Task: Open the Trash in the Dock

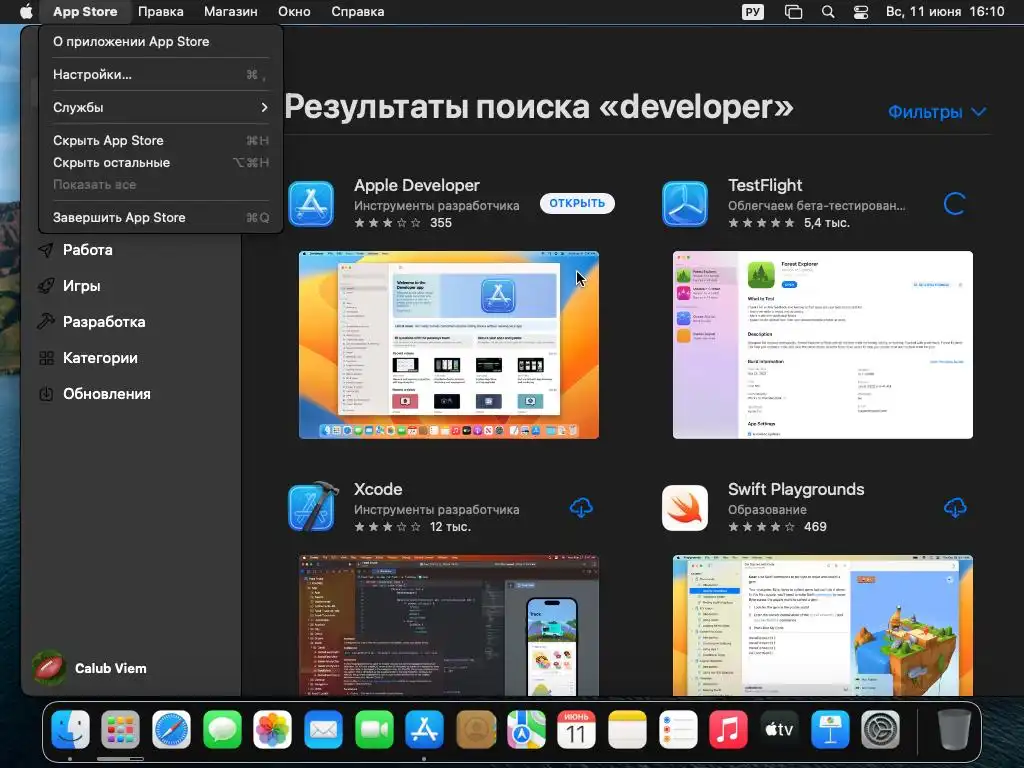Action: point(953,729)
